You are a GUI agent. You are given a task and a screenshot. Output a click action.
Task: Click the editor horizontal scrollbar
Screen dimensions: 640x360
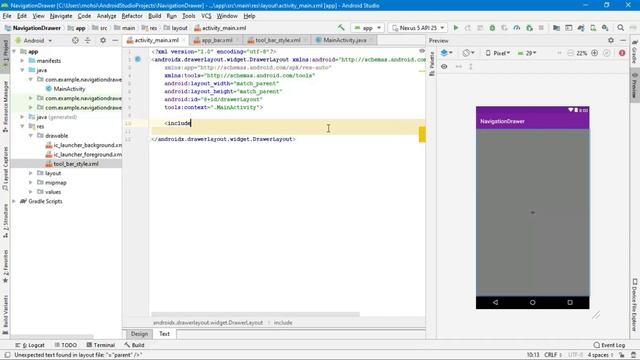(x=256, y=314)
